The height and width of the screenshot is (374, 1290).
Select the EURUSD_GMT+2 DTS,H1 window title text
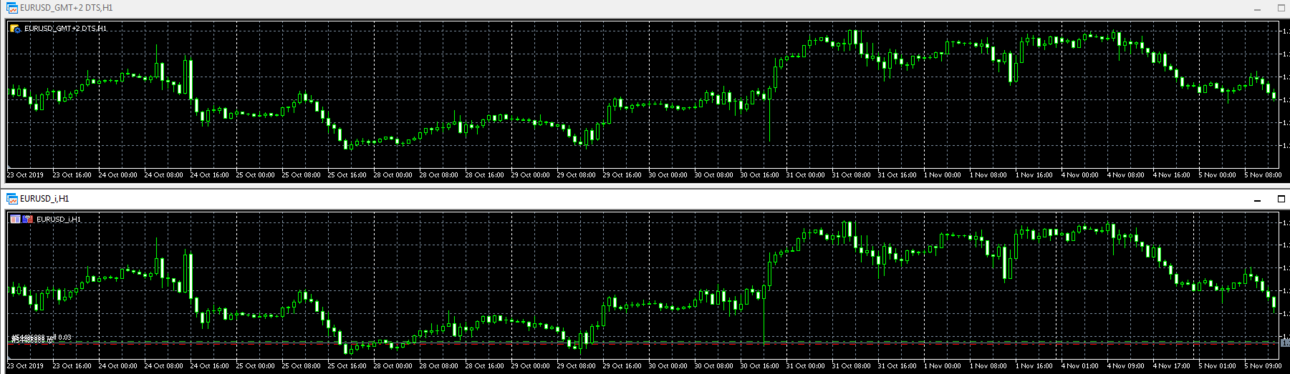tap(66, 8)
